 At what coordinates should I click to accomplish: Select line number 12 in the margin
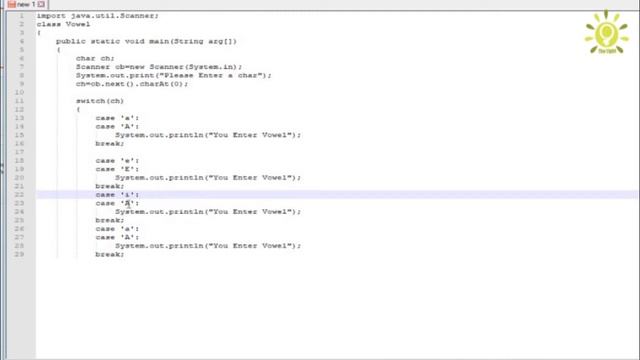pos(19,109)
